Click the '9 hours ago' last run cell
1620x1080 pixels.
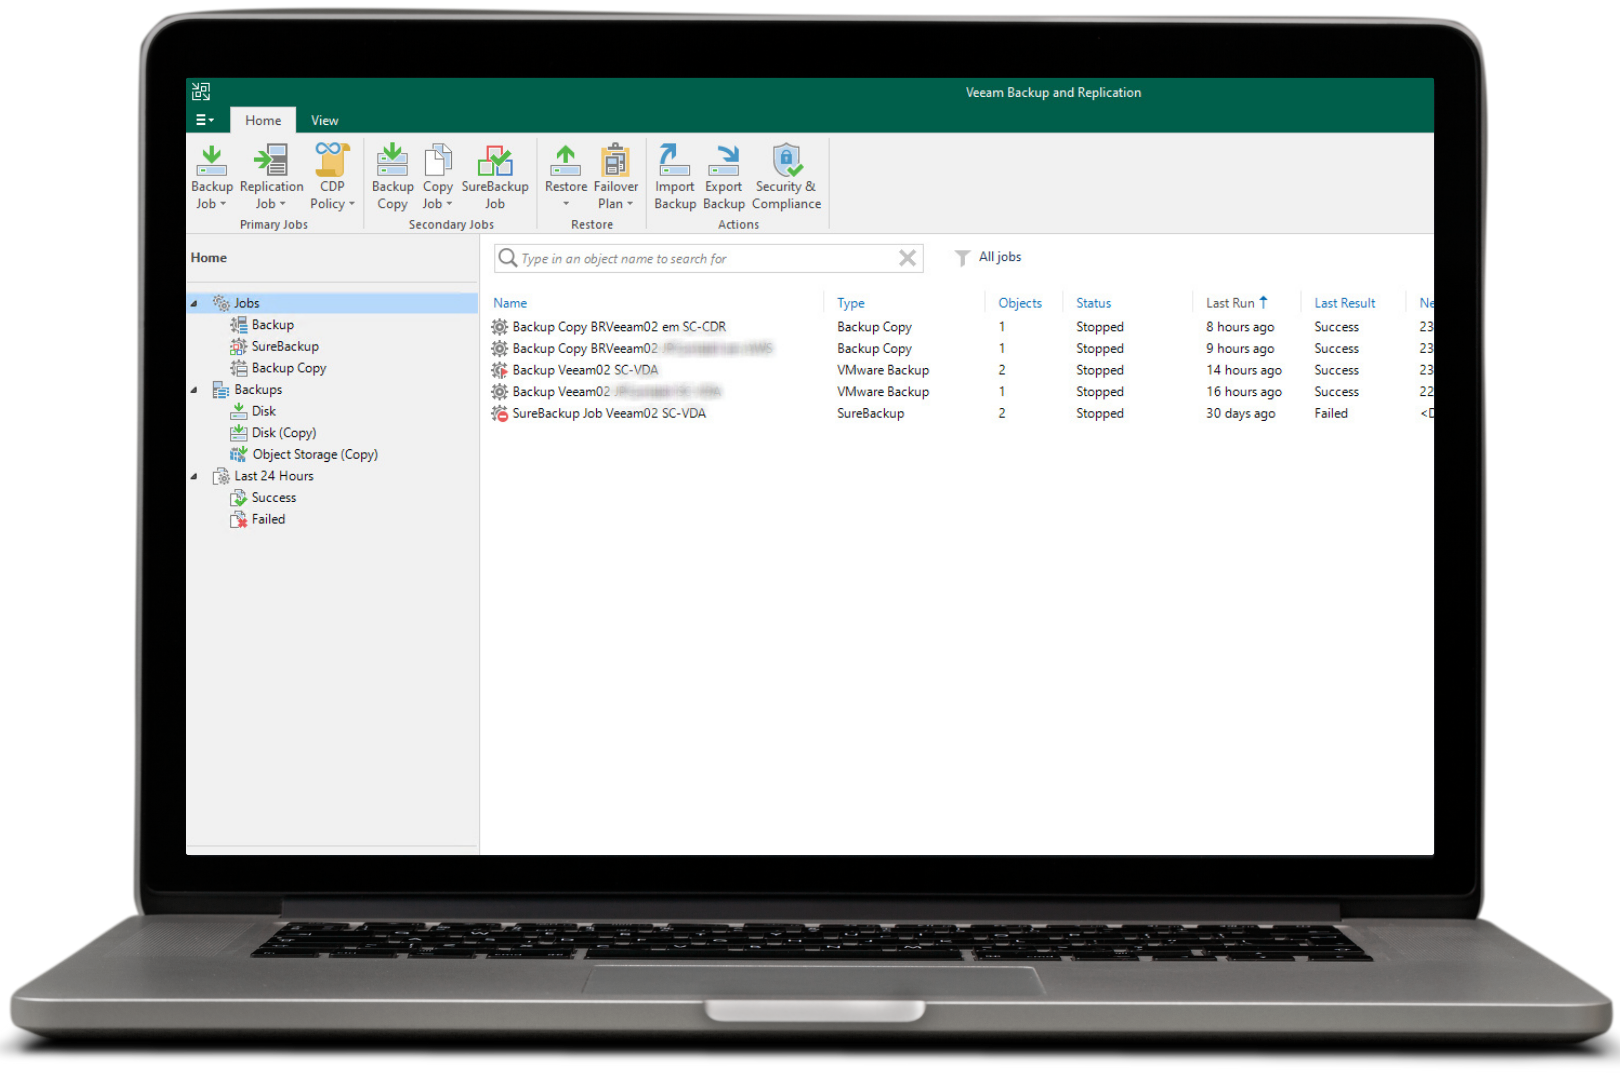[1240, 349]
